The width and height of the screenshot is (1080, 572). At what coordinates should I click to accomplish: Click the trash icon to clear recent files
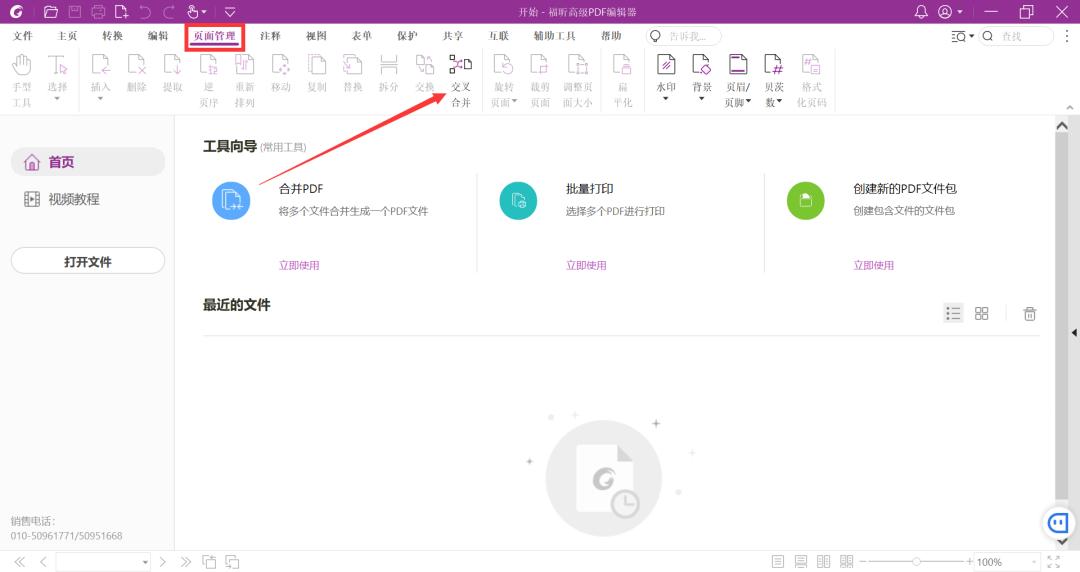[1030, 314]
